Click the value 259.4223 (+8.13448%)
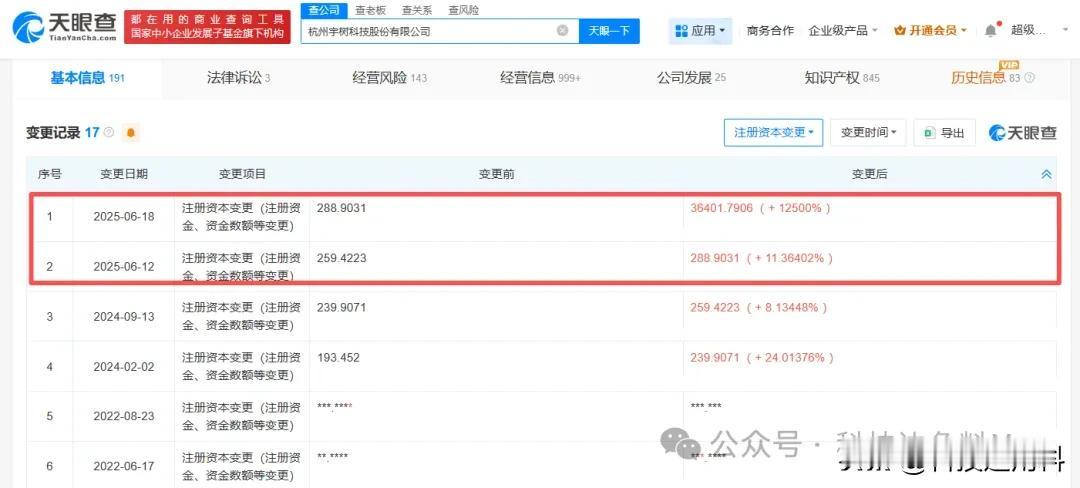 click(758, 308)
